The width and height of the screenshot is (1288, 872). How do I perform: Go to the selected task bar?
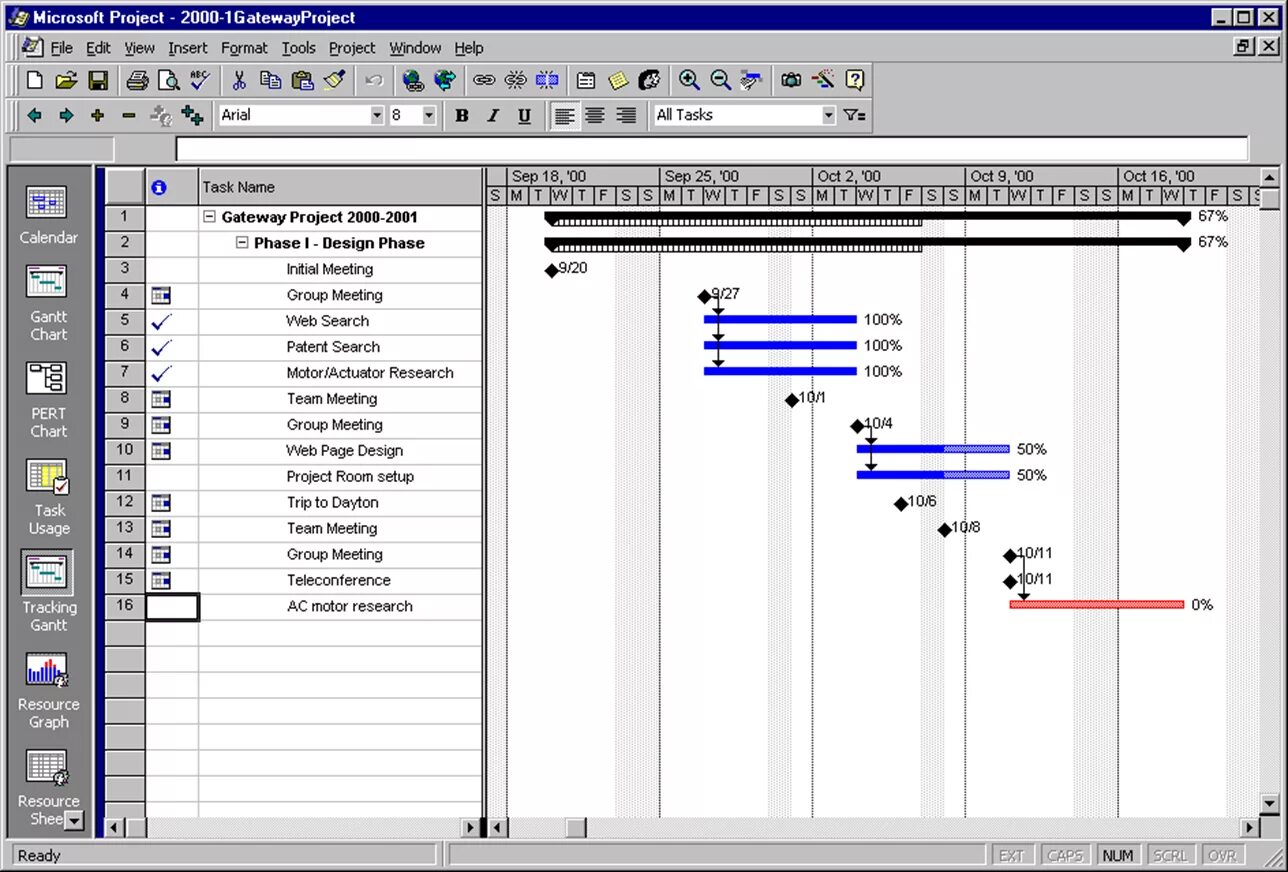pos(752,81)
